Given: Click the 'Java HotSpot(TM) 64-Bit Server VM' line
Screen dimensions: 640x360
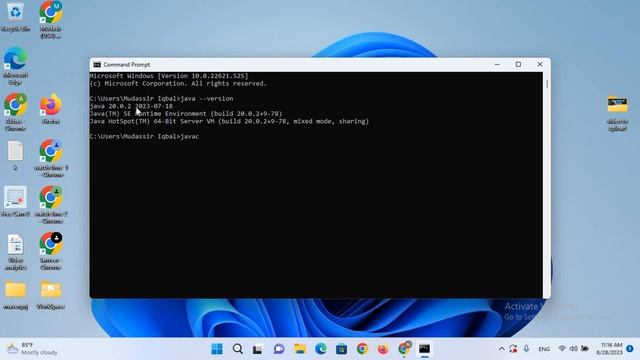Looking at the screenshot, I should click(x=229, y=121).
